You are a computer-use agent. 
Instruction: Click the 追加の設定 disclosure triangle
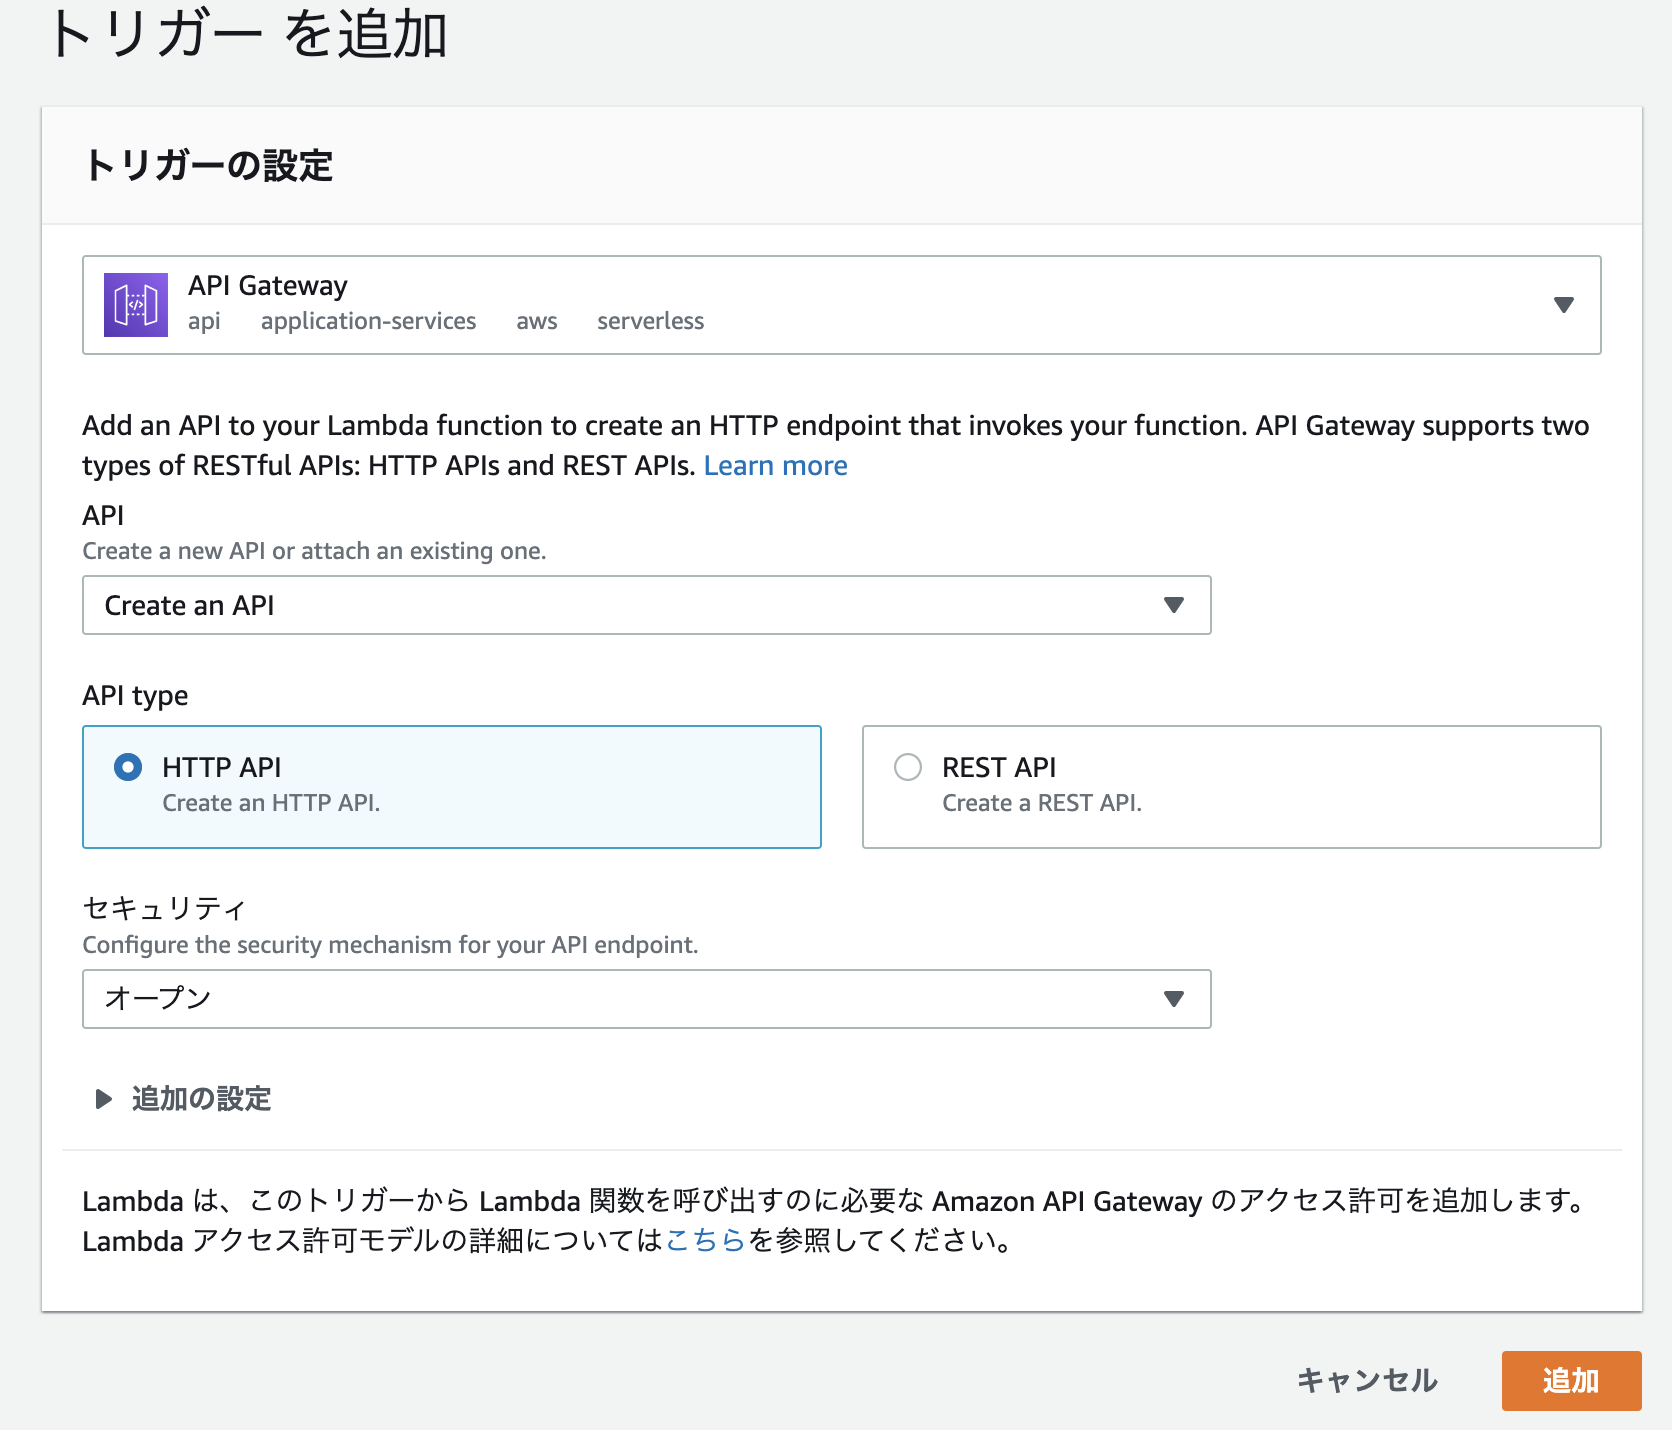click(102, 1098)
